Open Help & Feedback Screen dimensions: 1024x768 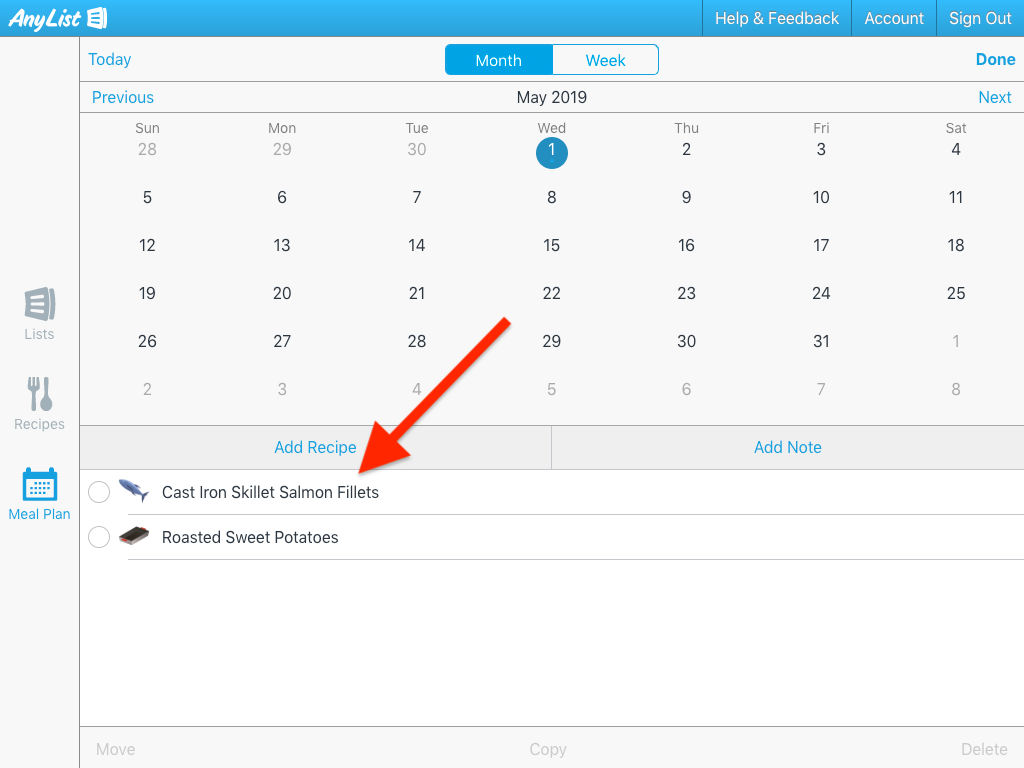coord(776,18)
